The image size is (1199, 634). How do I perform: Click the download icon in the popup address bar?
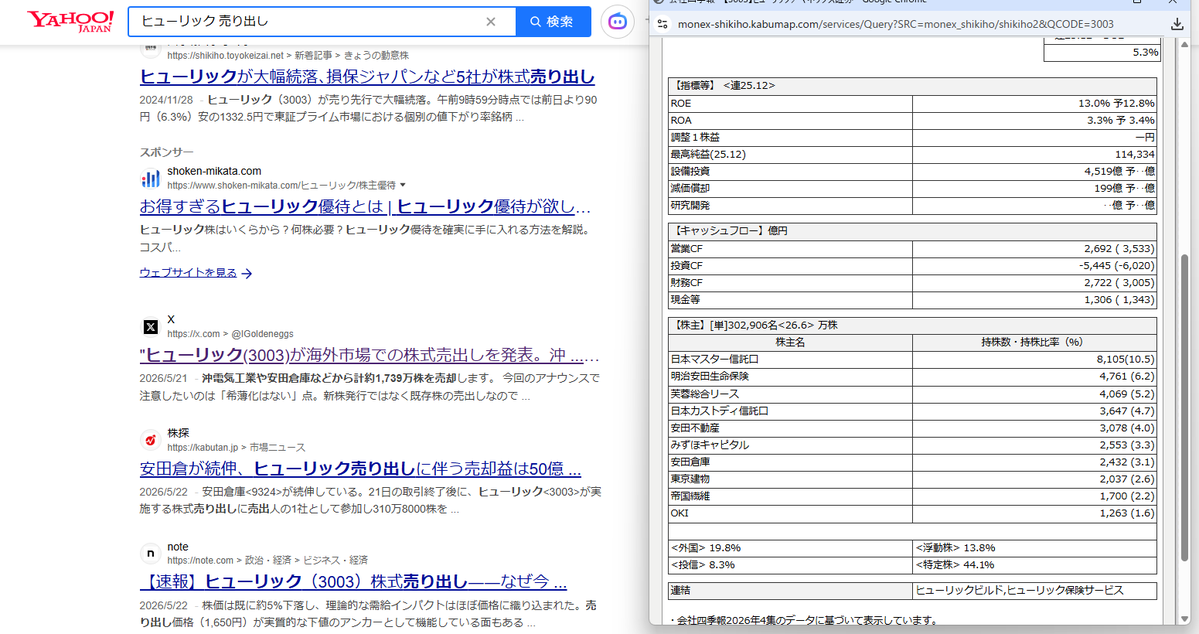tap(1177, 24)
